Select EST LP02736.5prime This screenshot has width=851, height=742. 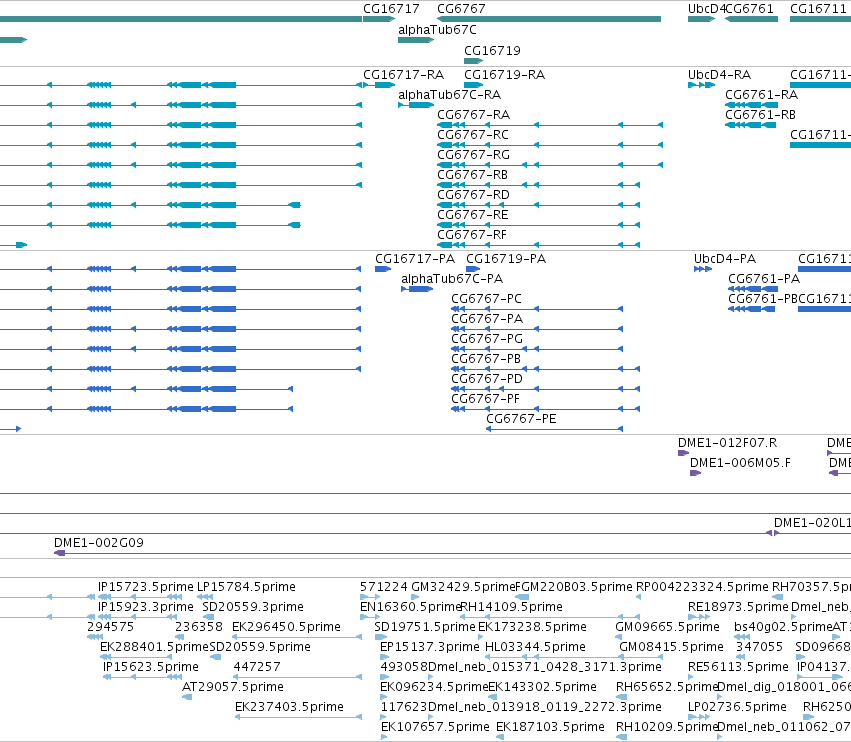737,707
